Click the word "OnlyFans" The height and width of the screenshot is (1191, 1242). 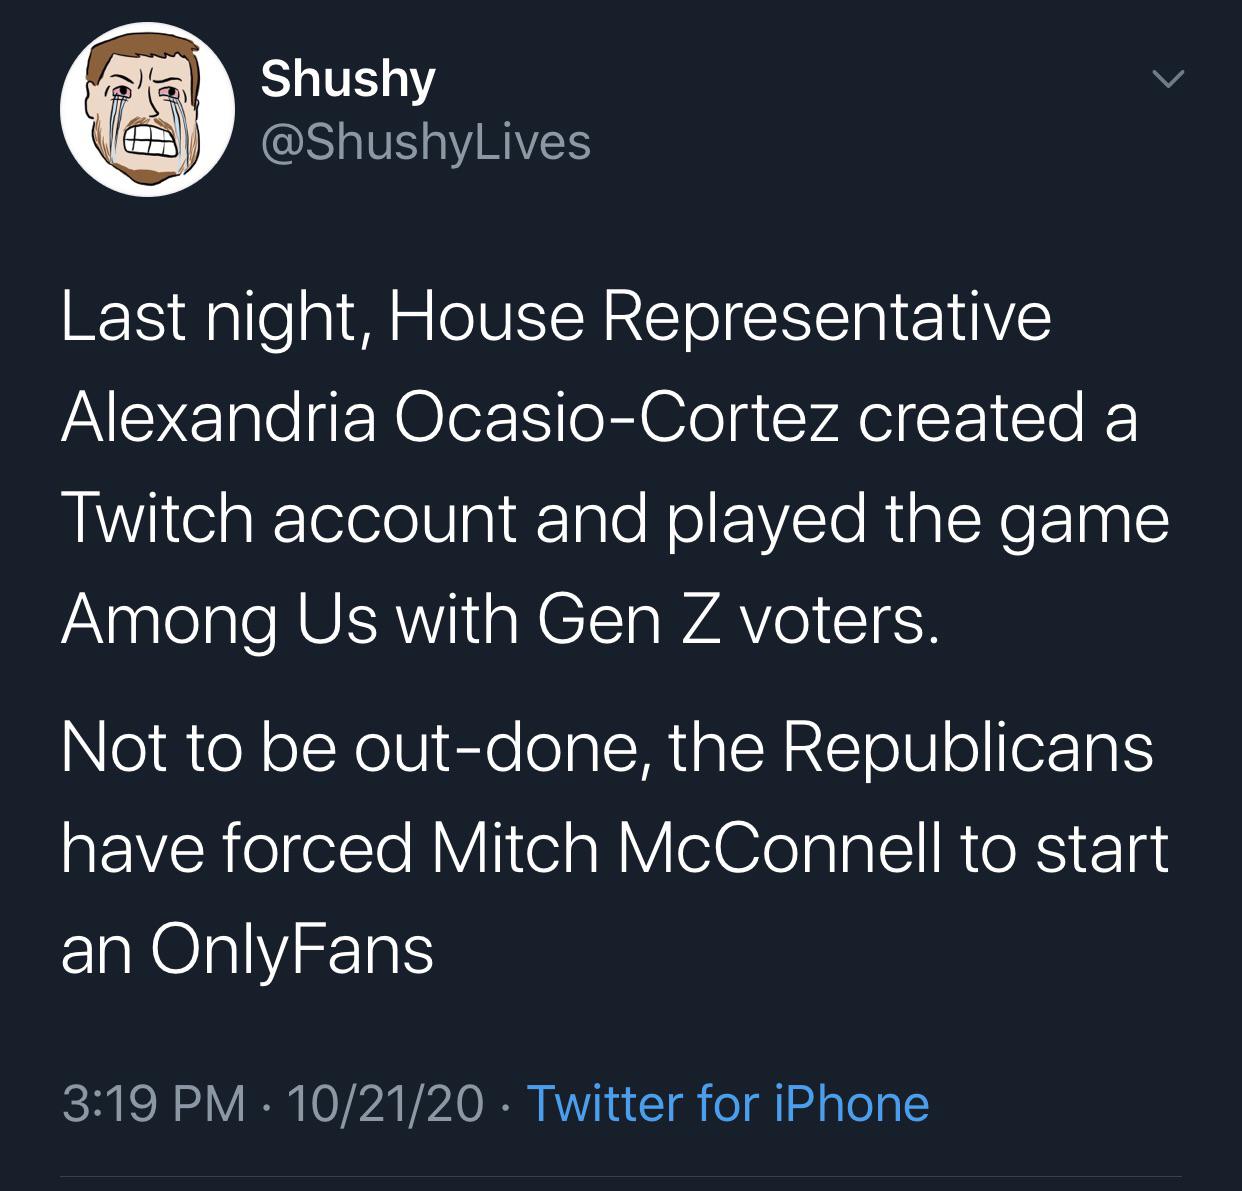coord(292,949)
